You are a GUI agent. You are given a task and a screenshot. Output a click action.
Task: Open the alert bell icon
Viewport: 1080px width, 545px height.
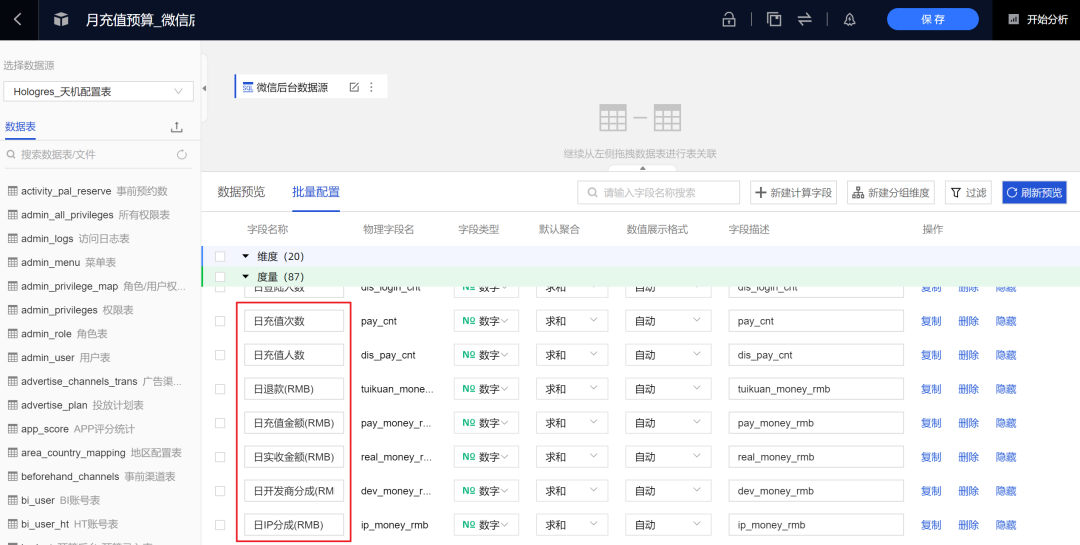(x=850, y=19)
